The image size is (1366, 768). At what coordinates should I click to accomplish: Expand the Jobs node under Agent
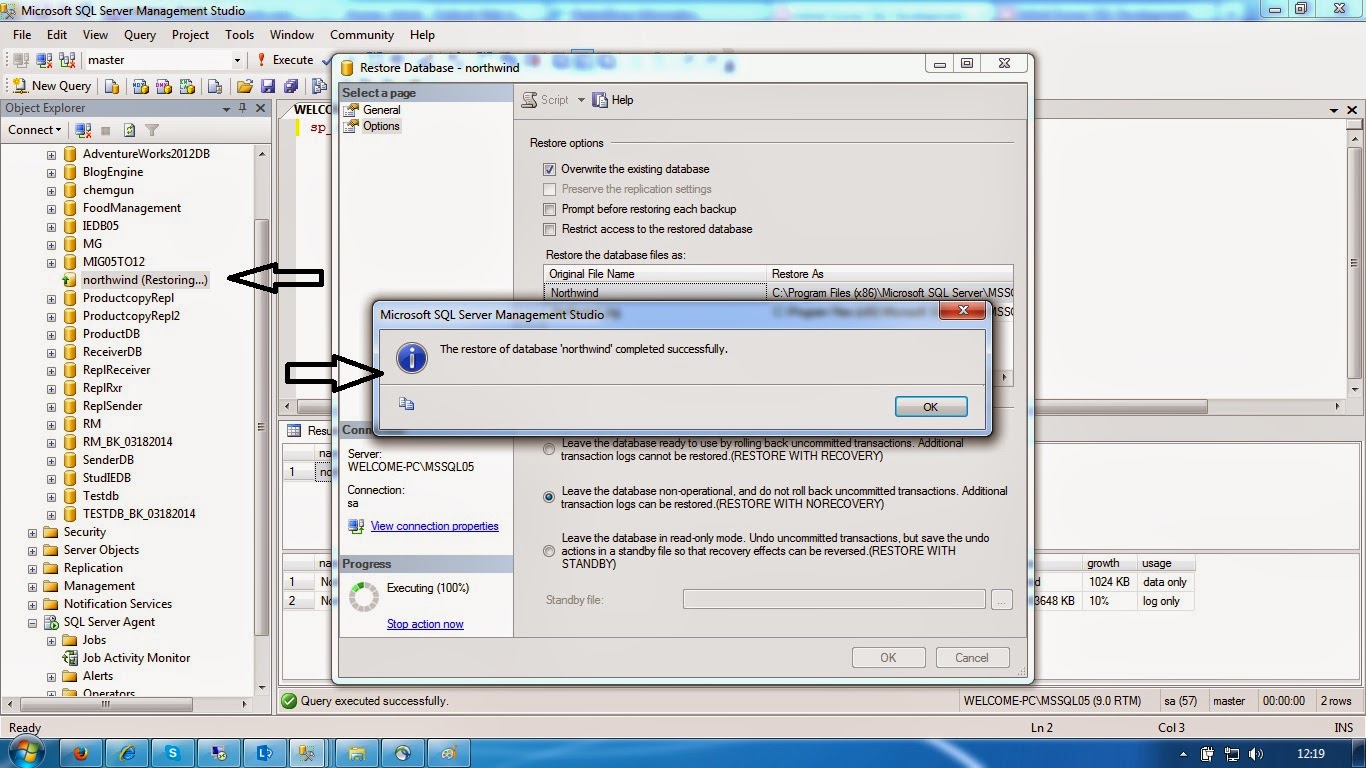tap(51, 641)
